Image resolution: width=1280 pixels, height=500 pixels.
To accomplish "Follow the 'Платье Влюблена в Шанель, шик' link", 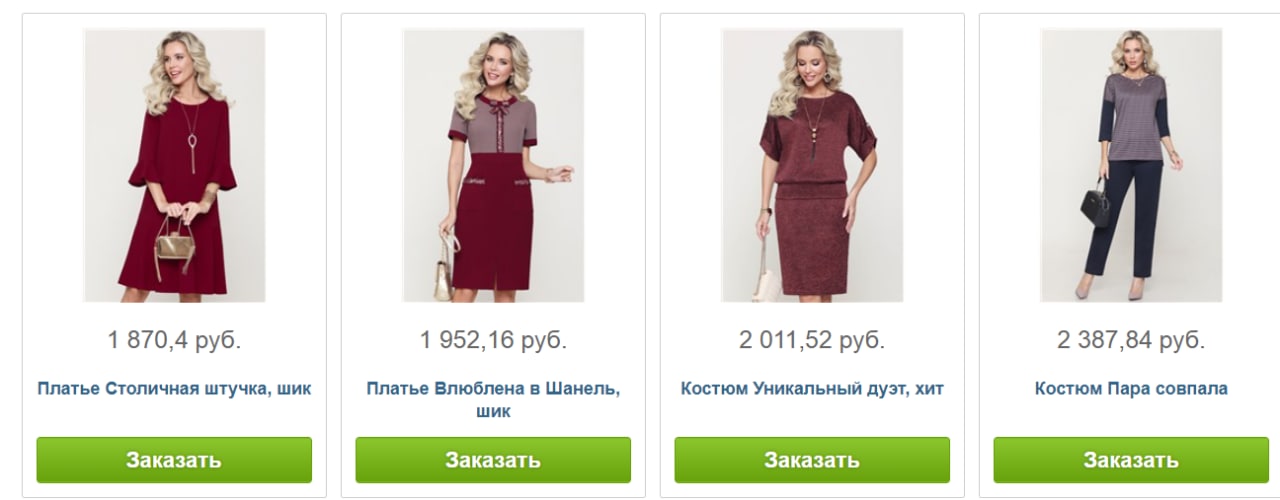I will [493, 399].
